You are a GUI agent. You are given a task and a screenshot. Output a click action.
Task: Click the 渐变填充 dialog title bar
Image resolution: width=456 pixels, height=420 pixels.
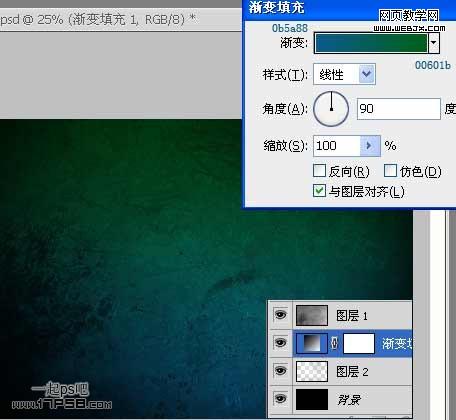[350, 9]
